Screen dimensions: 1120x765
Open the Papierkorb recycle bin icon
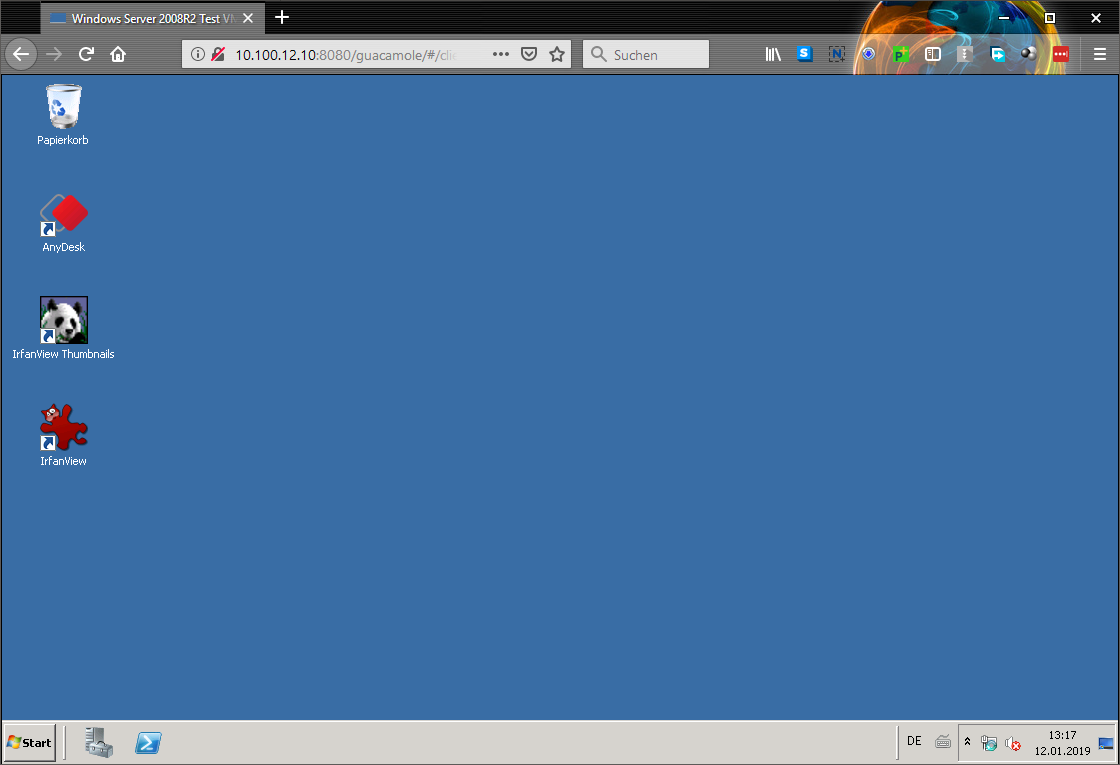pyautogui.click(x=64, y=108)
